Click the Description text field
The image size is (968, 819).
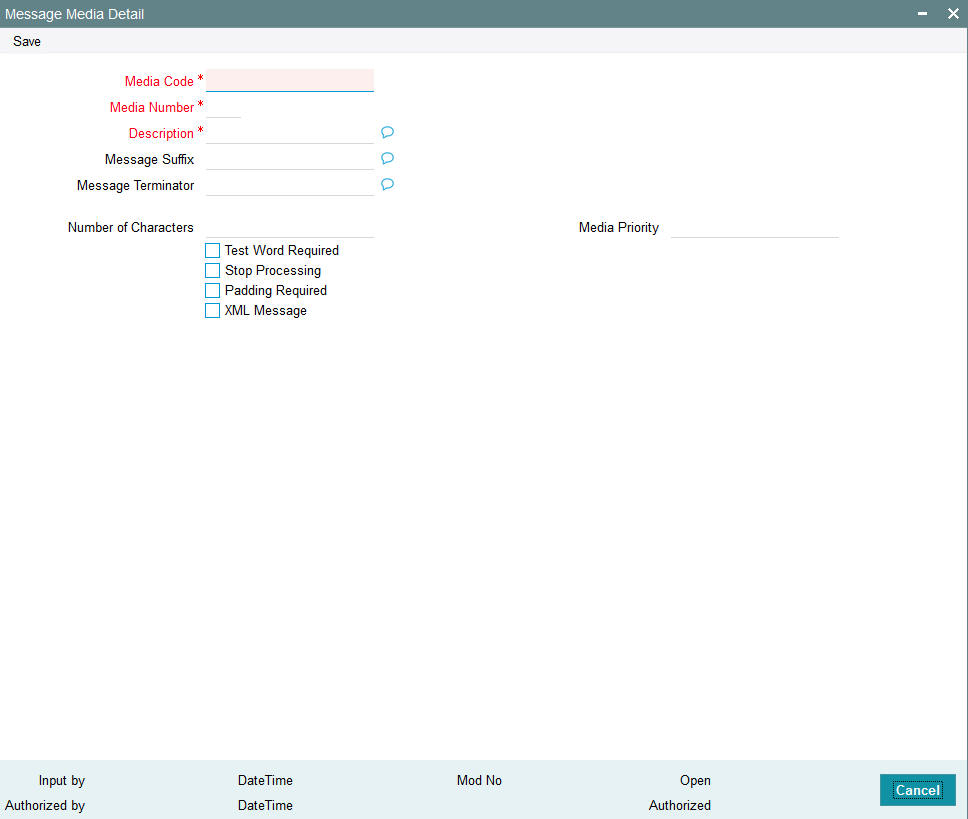click(x=290, y=133)
